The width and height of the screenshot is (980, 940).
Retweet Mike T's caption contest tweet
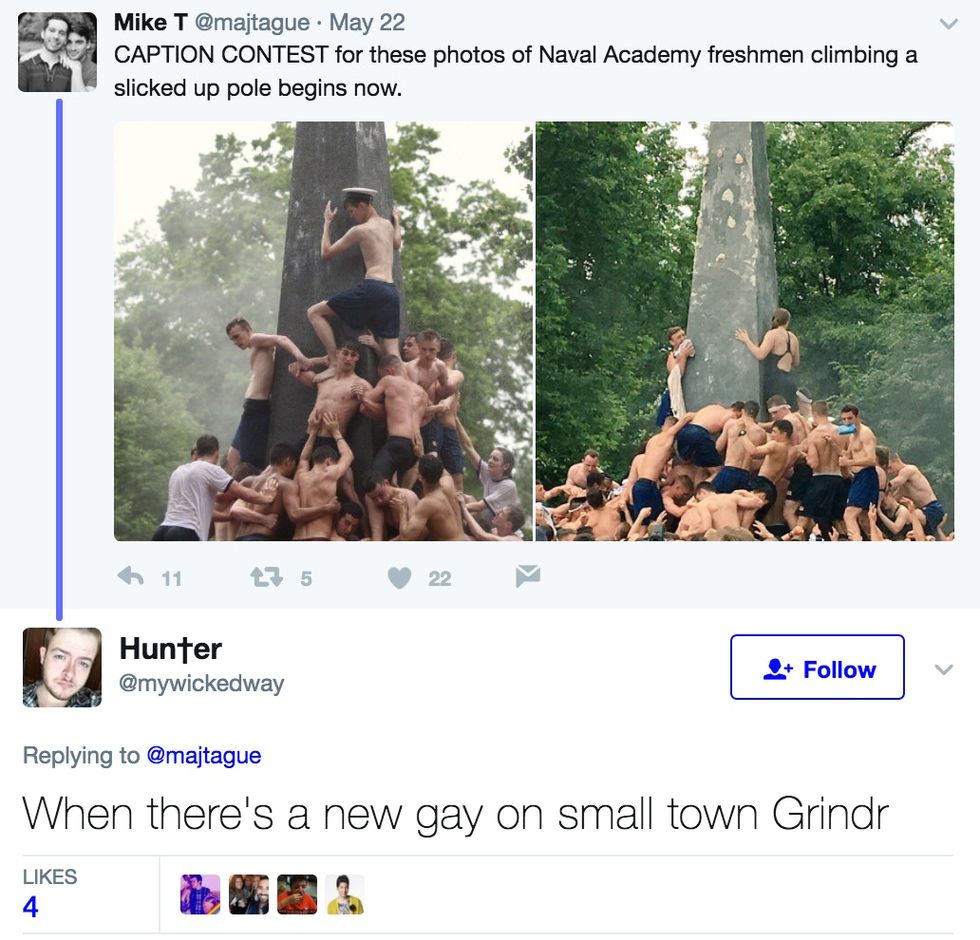[267, 576]
